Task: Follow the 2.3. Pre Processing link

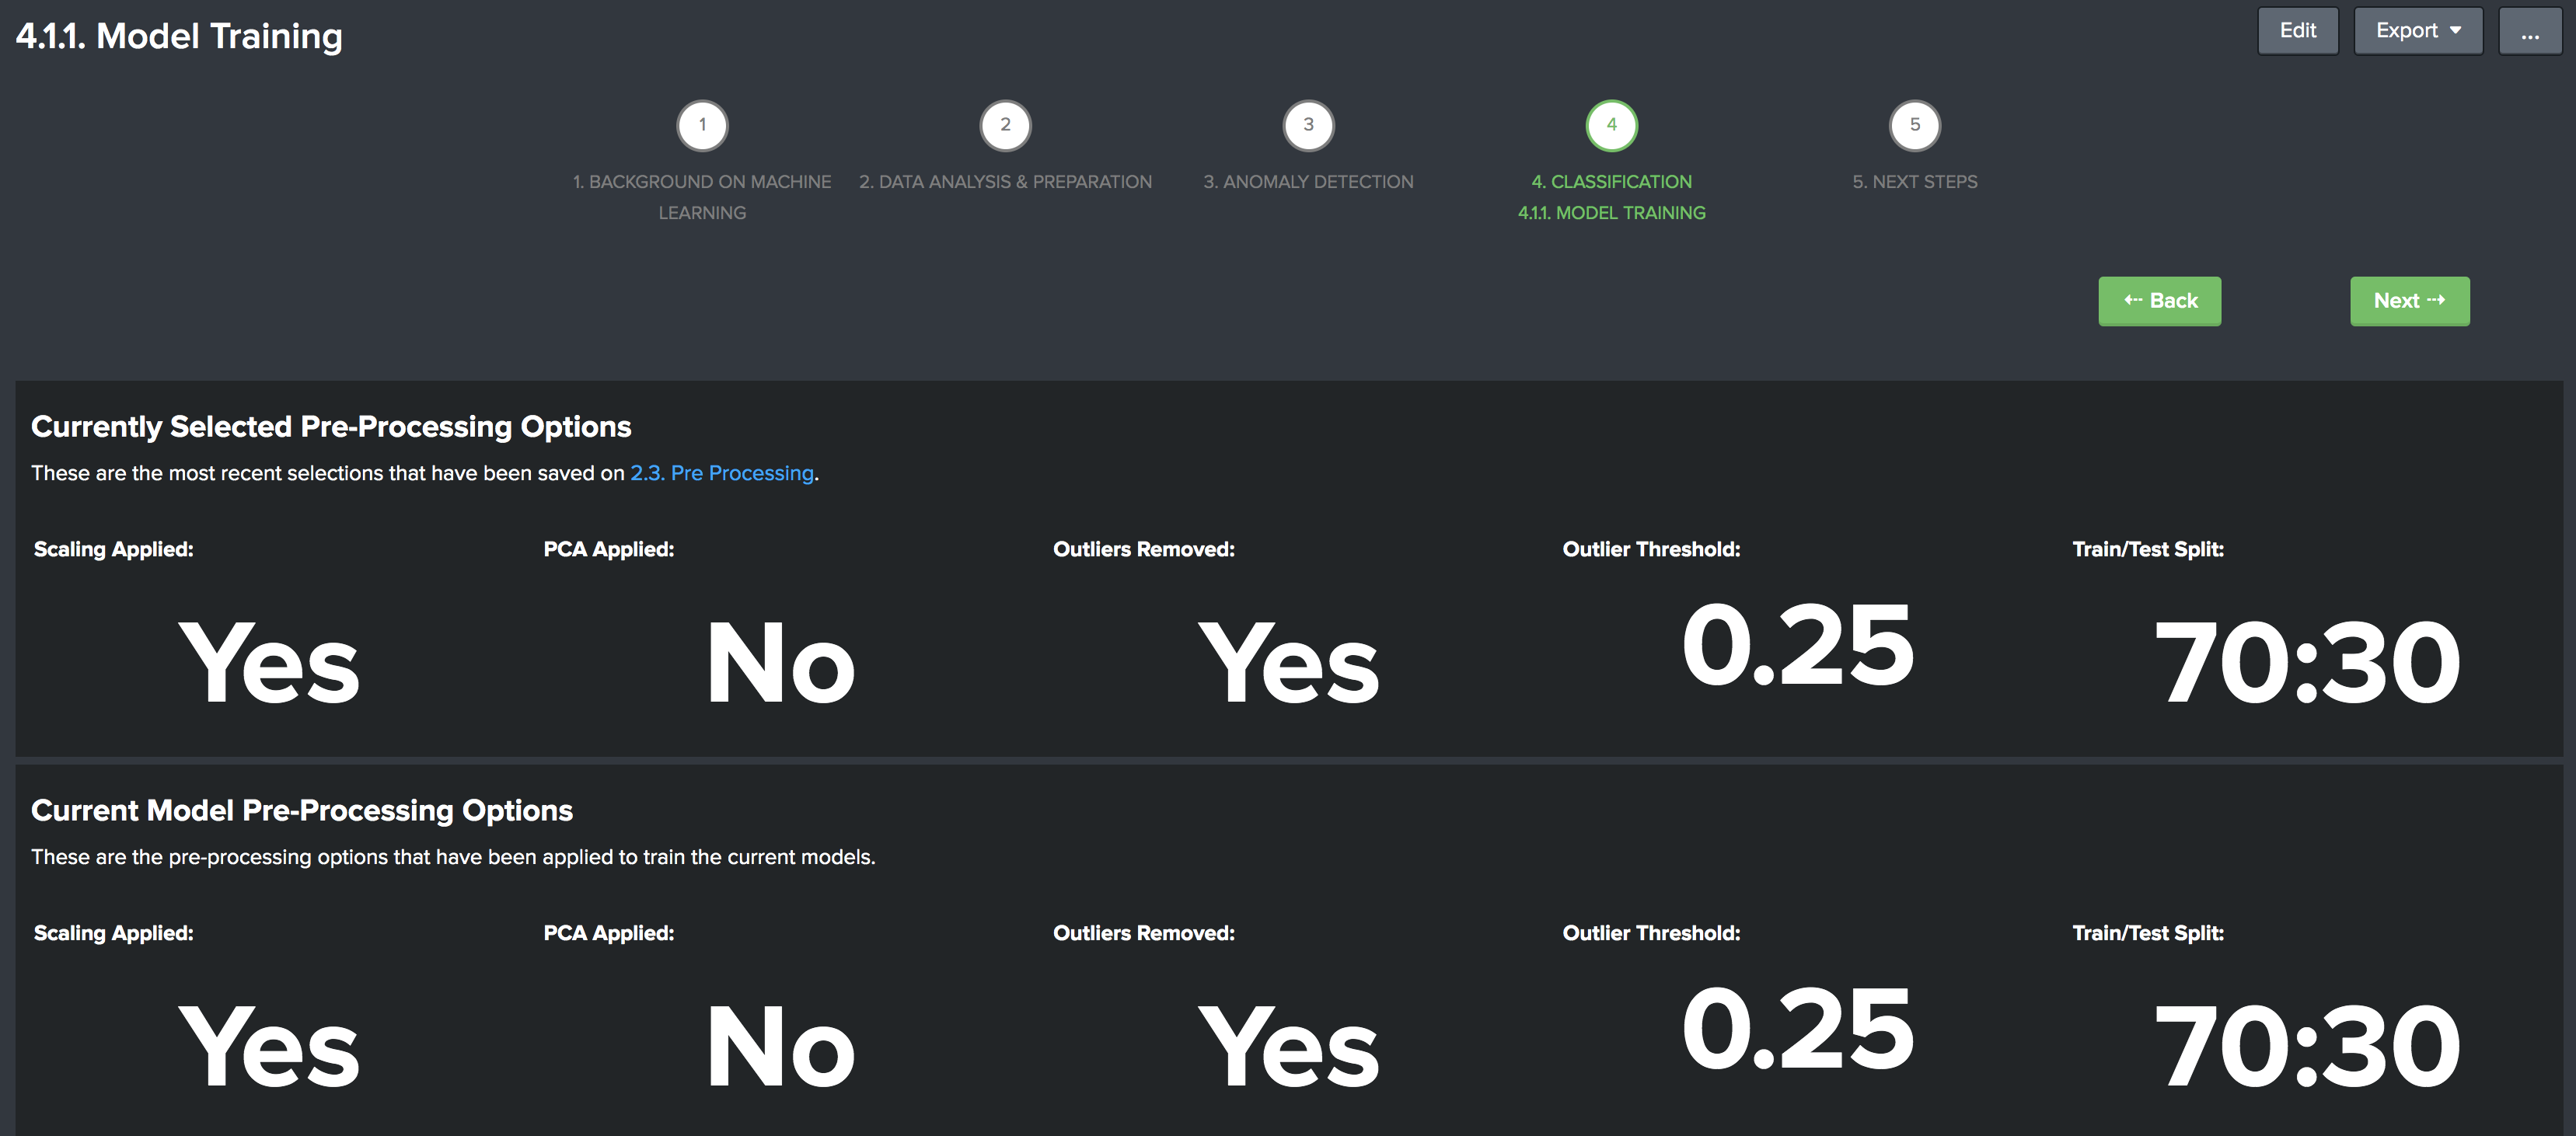Action: click(x=721, y=473)
